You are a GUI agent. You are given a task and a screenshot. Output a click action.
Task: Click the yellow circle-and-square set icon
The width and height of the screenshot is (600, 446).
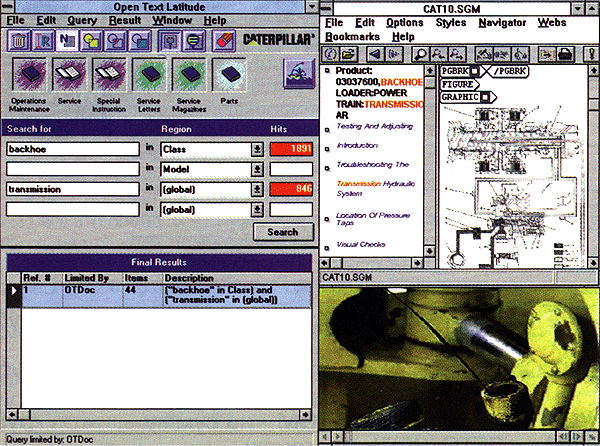(91, 41)
